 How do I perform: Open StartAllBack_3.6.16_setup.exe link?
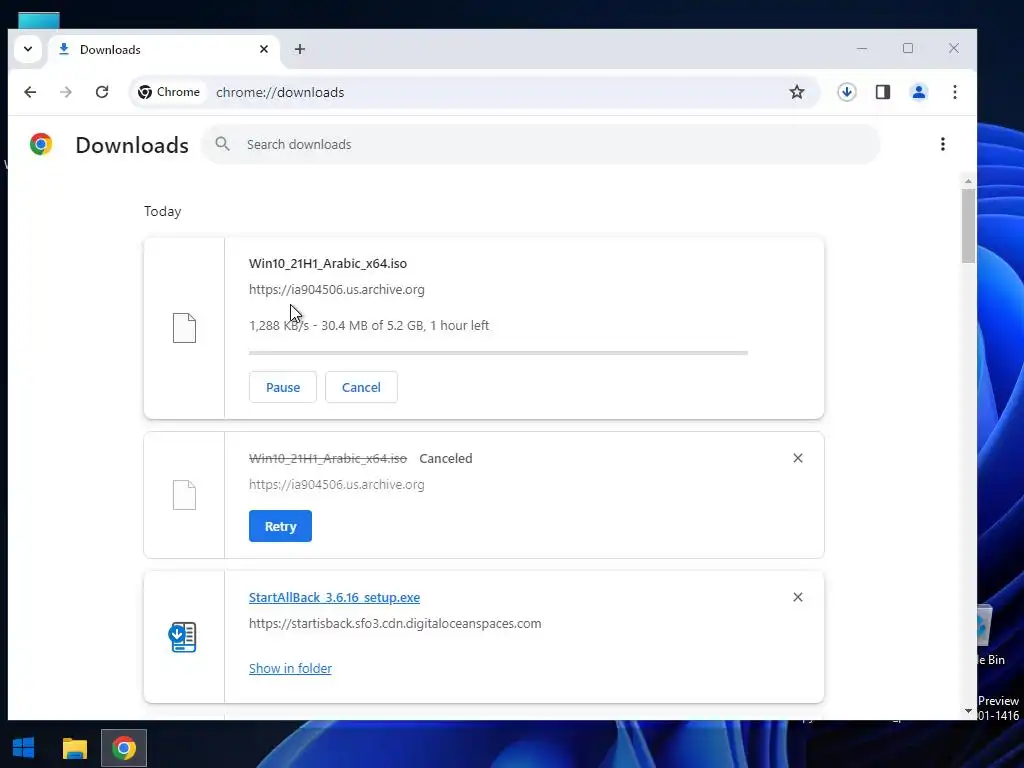pos(334,598)
